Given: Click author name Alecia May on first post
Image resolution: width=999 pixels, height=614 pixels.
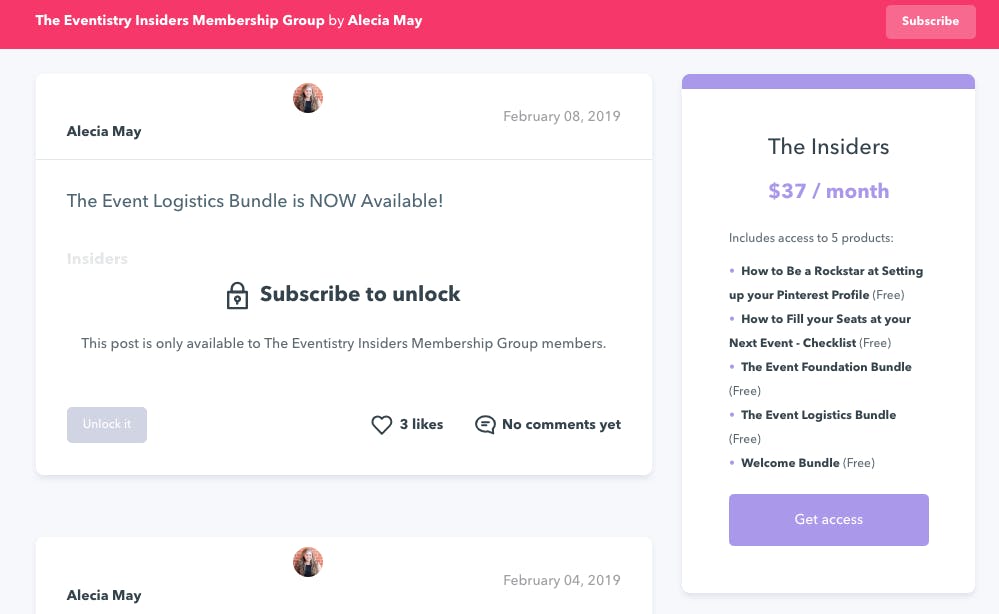Looking at the screenshot, I should pyautogui.click(x=104, y=131).
